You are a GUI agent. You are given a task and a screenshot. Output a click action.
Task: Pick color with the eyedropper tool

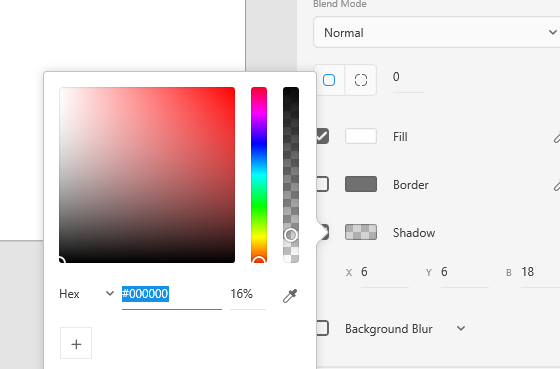click(290, 295)
